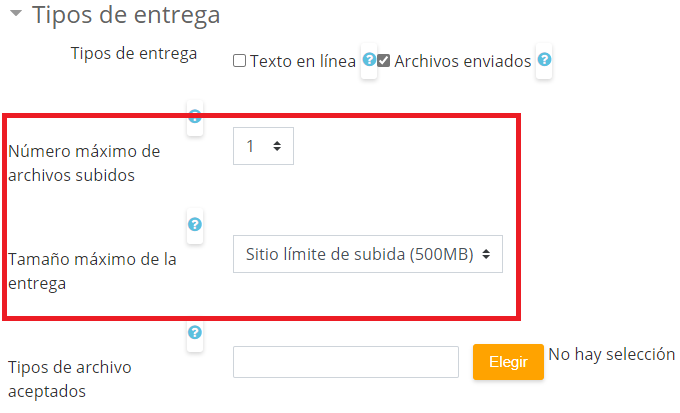Show help for Número máximo de archivos subidos

tap(195, 116)
